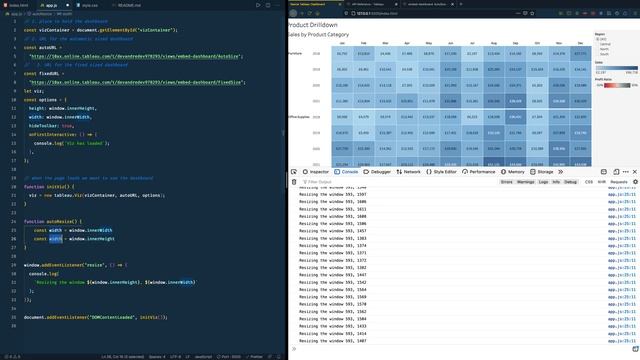
Task: Clear console output with trash icon
Action: pyautogui.click(x=294, y=182)
